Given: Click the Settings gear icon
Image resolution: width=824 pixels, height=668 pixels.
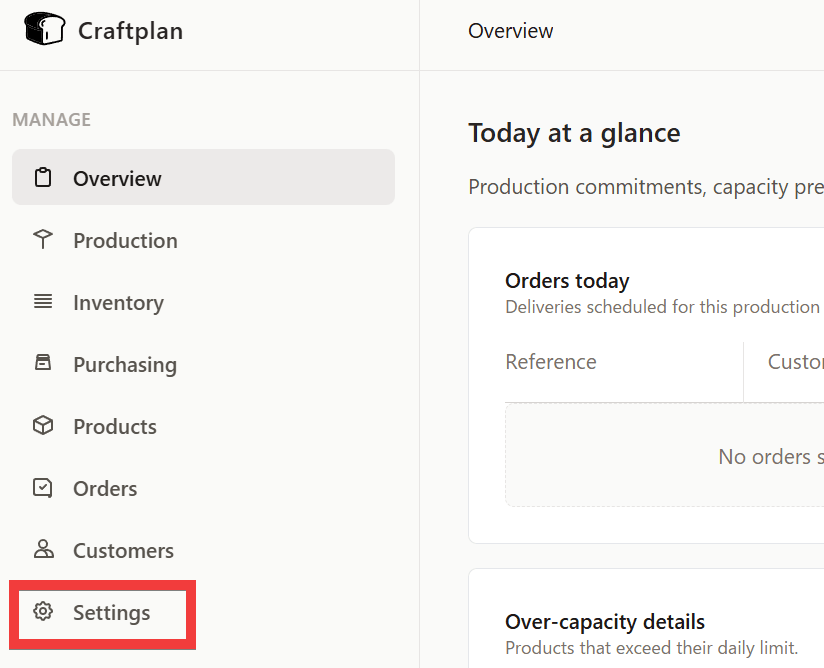Looking at the screenshot, I should coord(43,612).
